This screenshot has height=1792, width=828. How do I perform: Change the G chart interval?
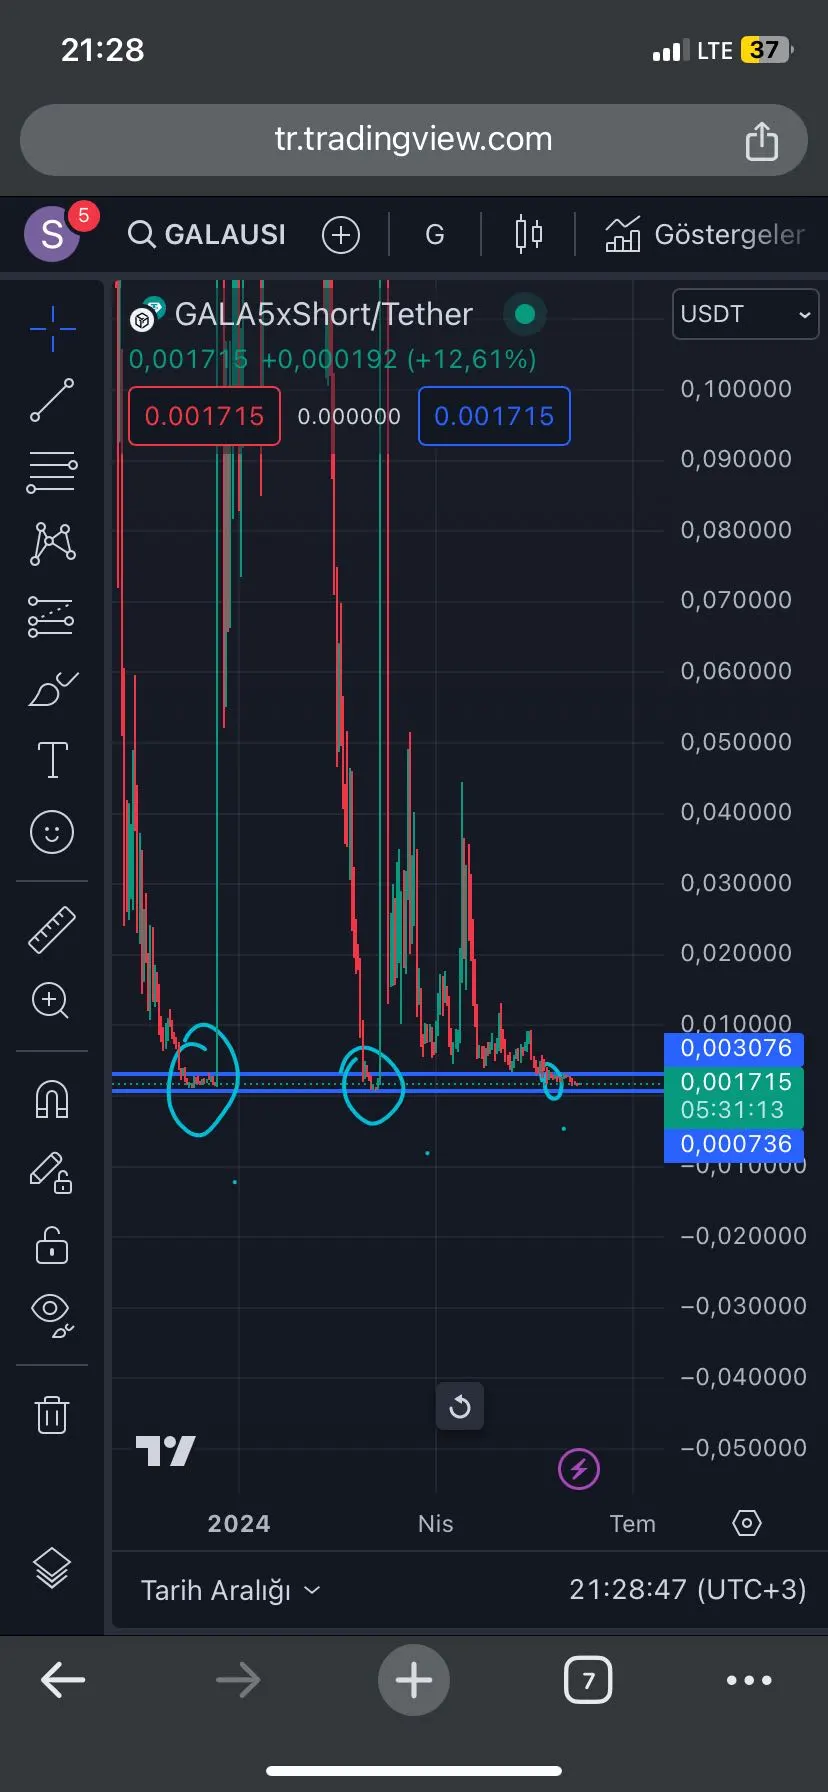pyautogui.click(x=435, y=235)
